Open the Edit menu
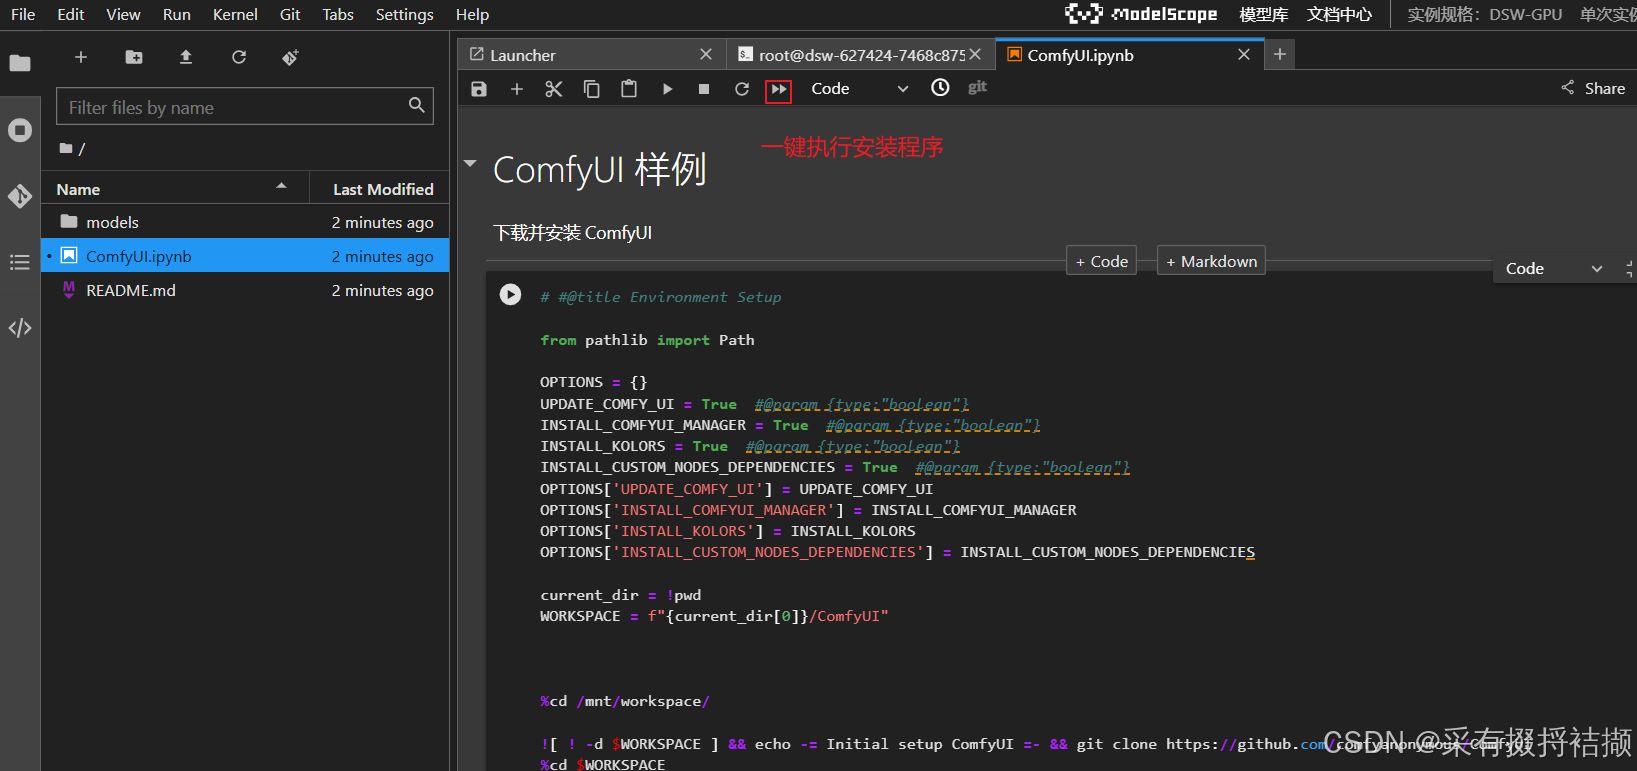The image size is (1637, 771). [x=71, y=14]
